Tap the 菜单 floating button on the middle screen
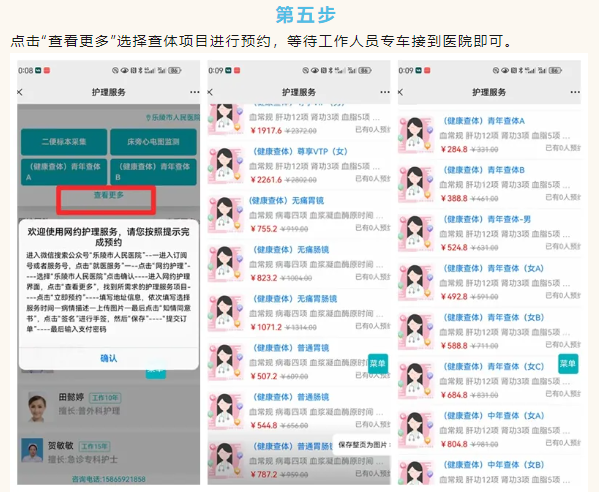599x492 pixels. (x=377, y=363)
